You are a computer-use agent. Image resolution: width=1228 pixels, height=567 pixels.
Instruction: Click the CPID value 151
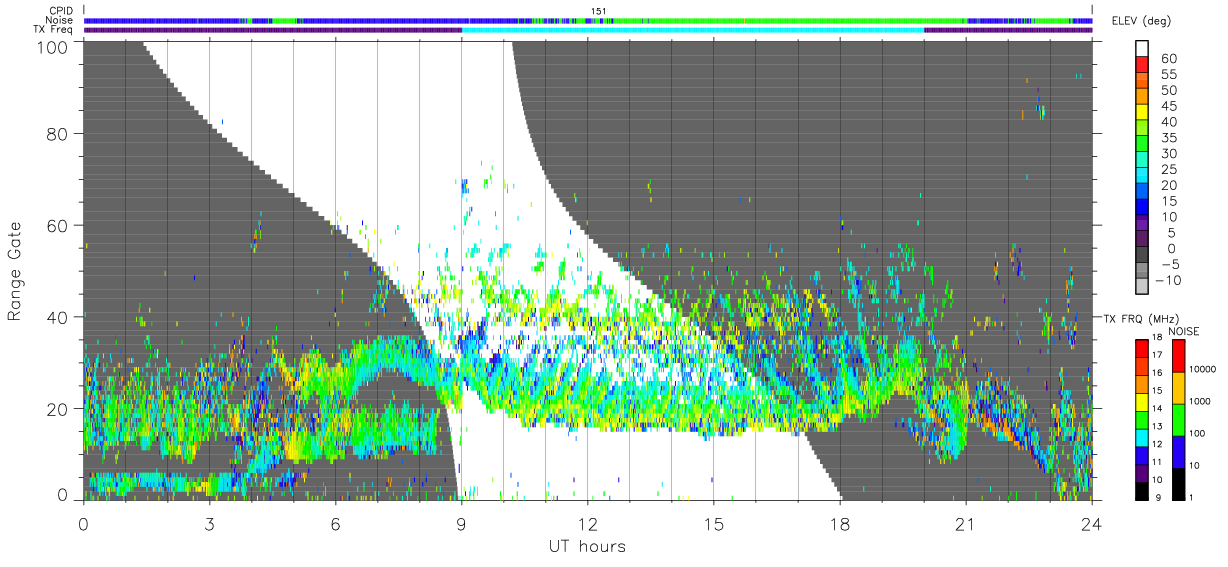[600, 11]
